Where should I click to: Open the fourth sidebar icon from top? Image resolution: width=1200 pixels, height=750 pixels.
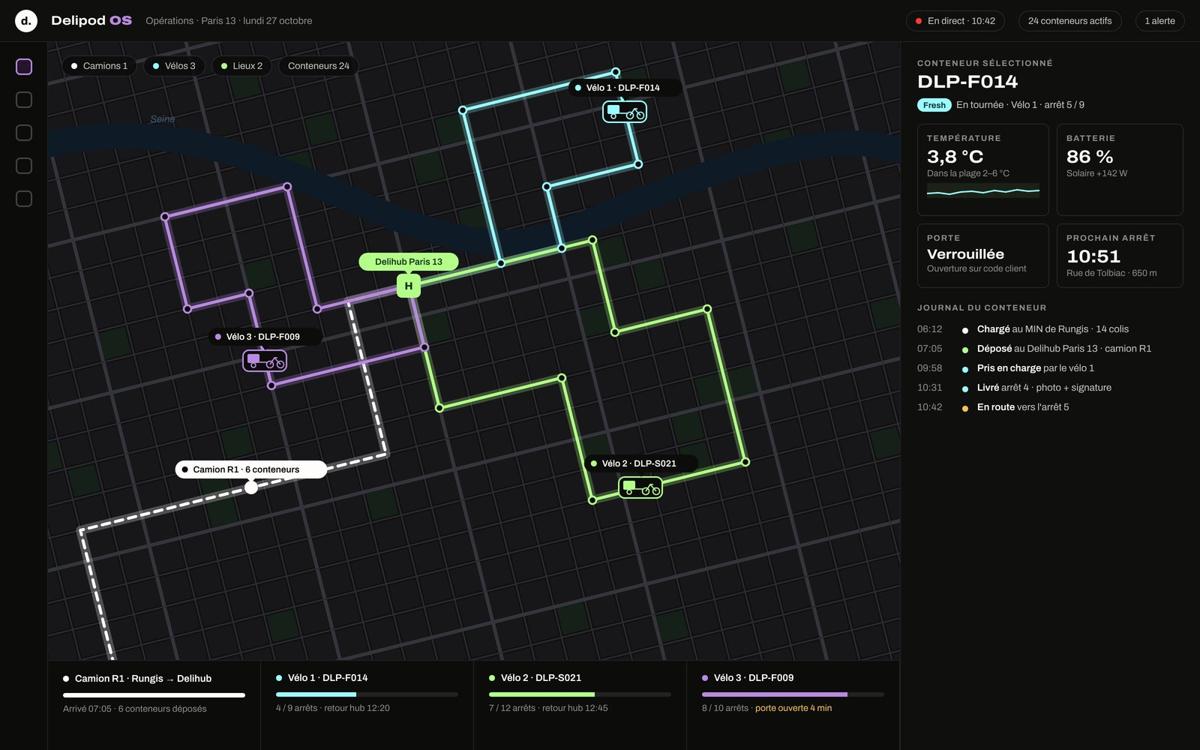pos(24,166)
